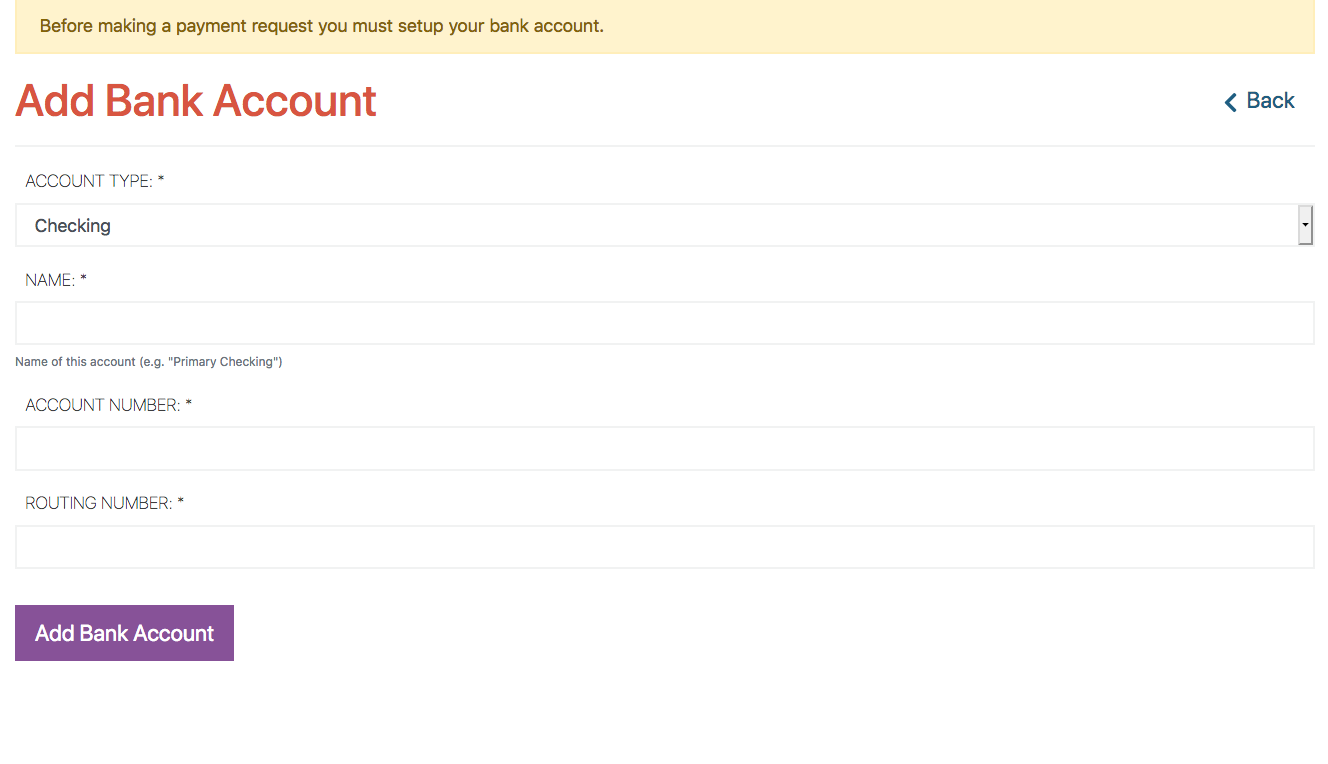Select the Checking text in account type
Screen dimensions: 1328x764
click(x=73, y=226)
